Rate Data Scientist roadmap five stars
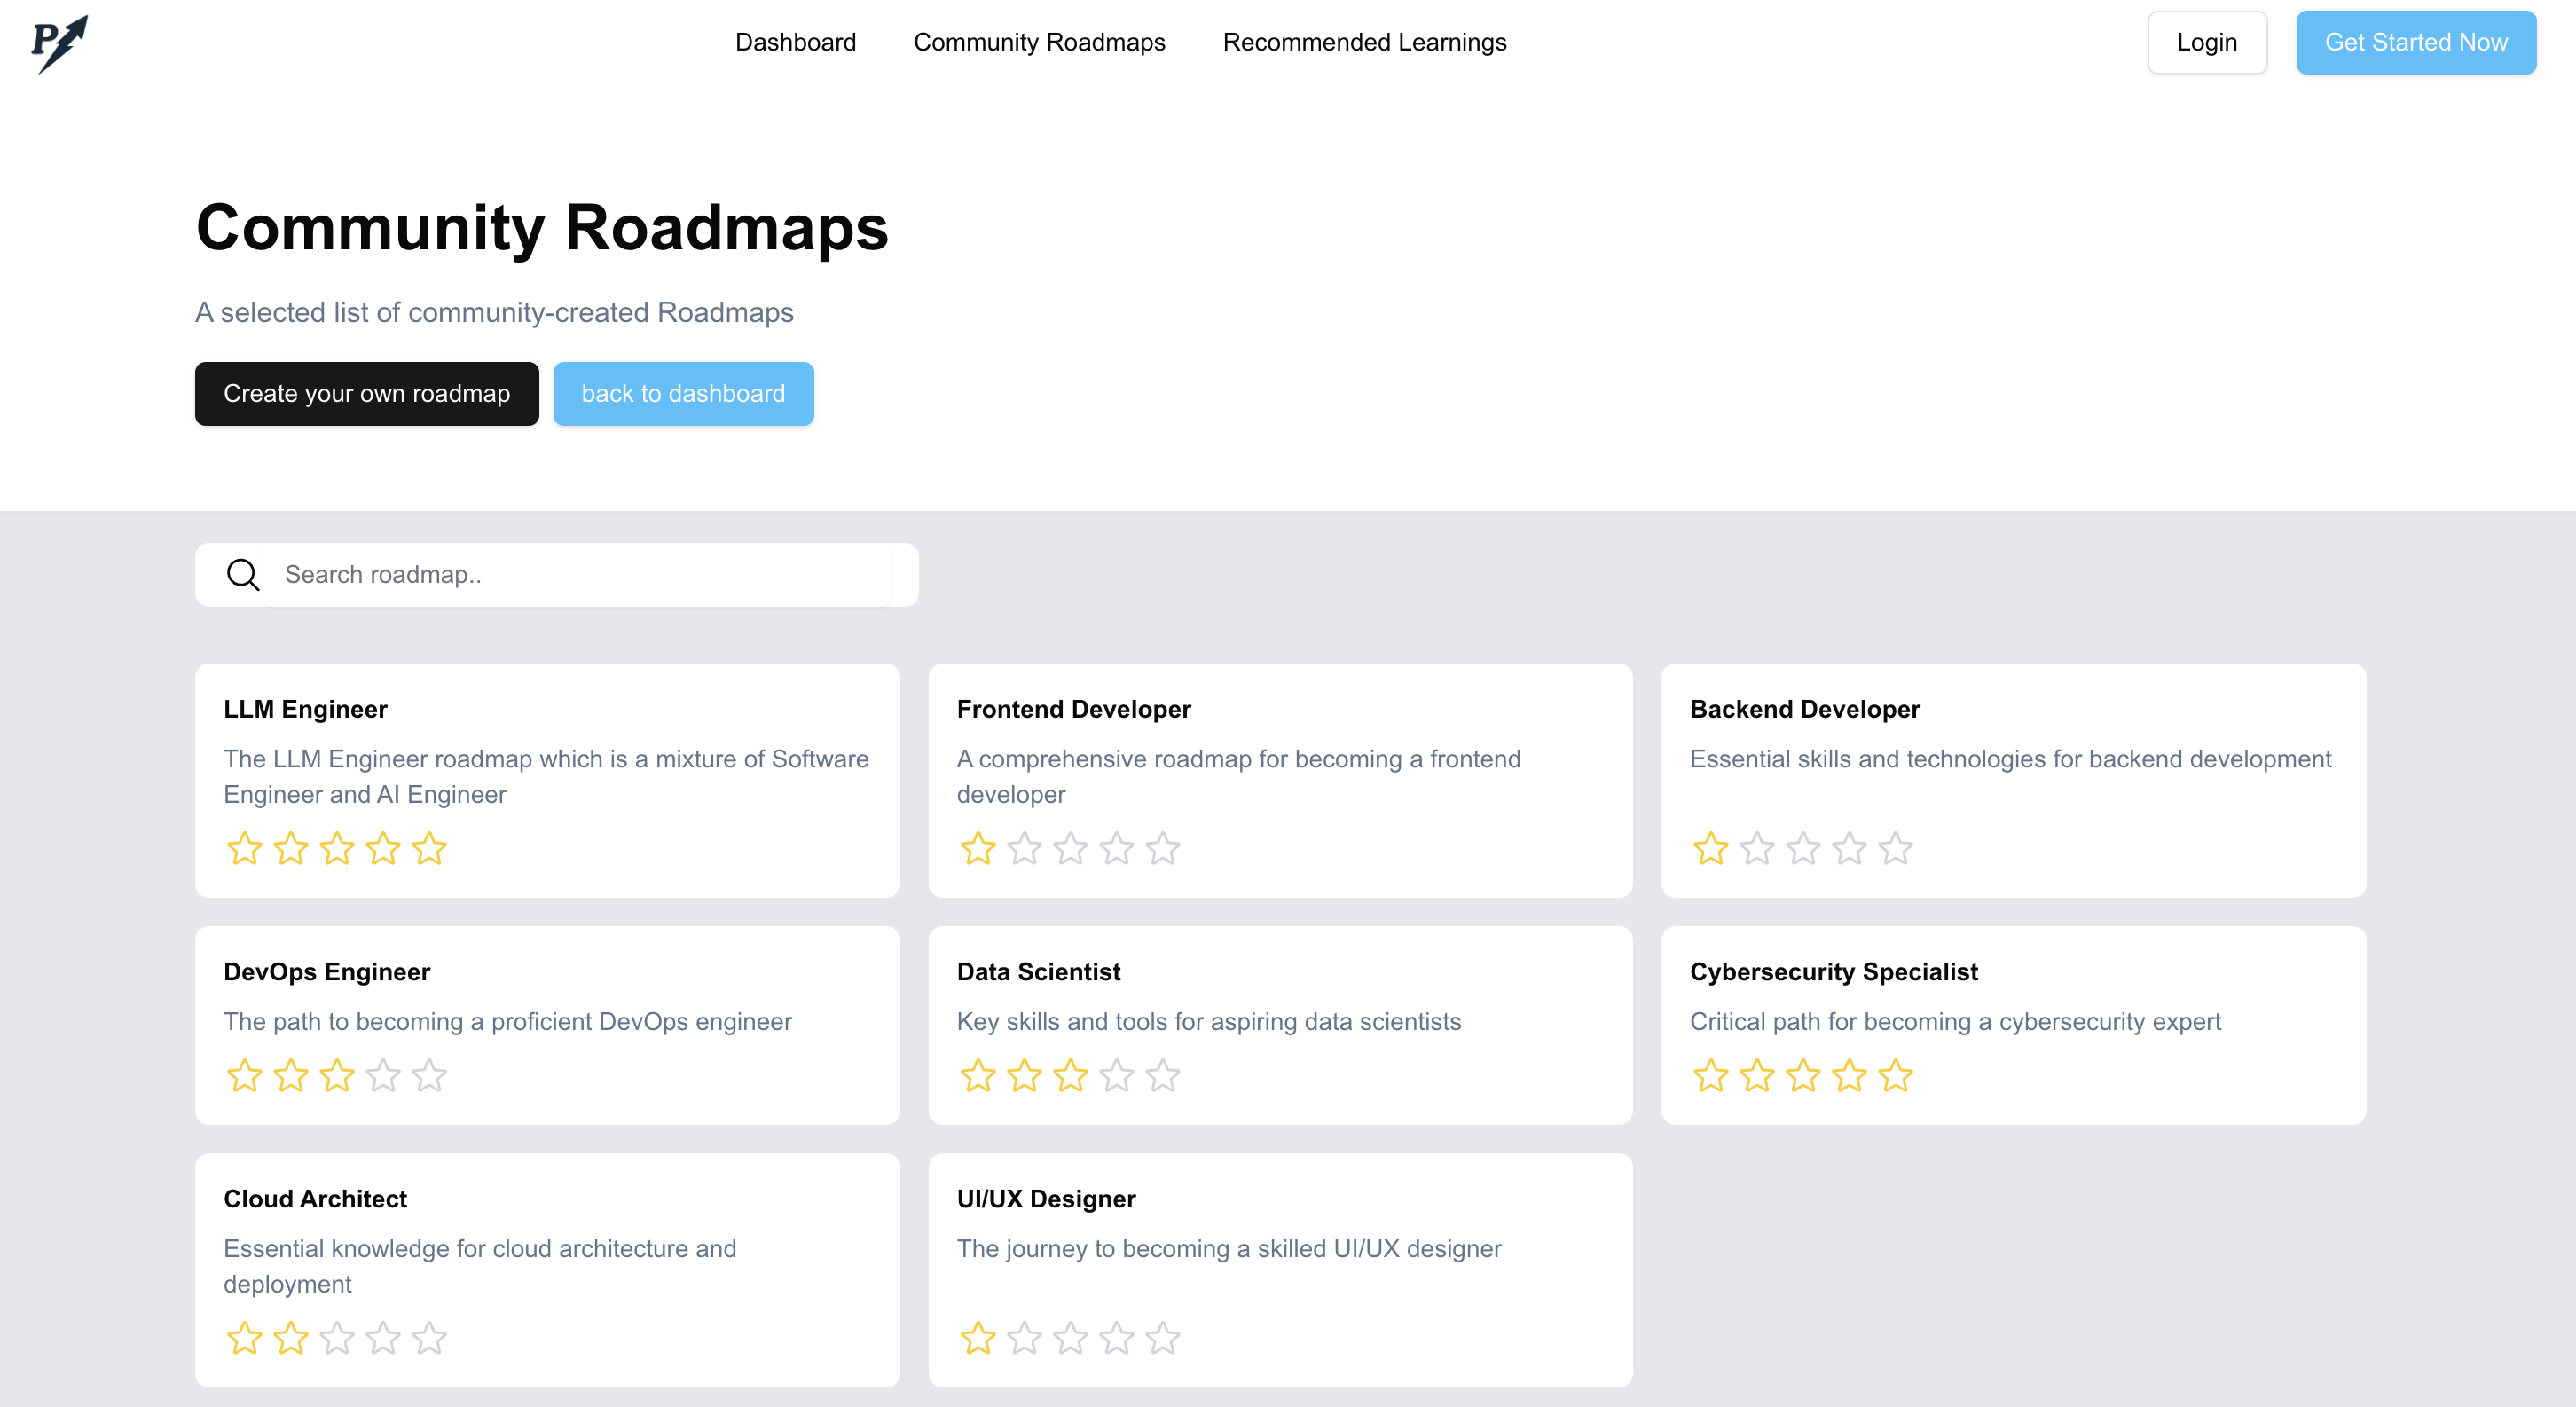The height and width of the screenshot is (1407, 2576). 1162,1076
